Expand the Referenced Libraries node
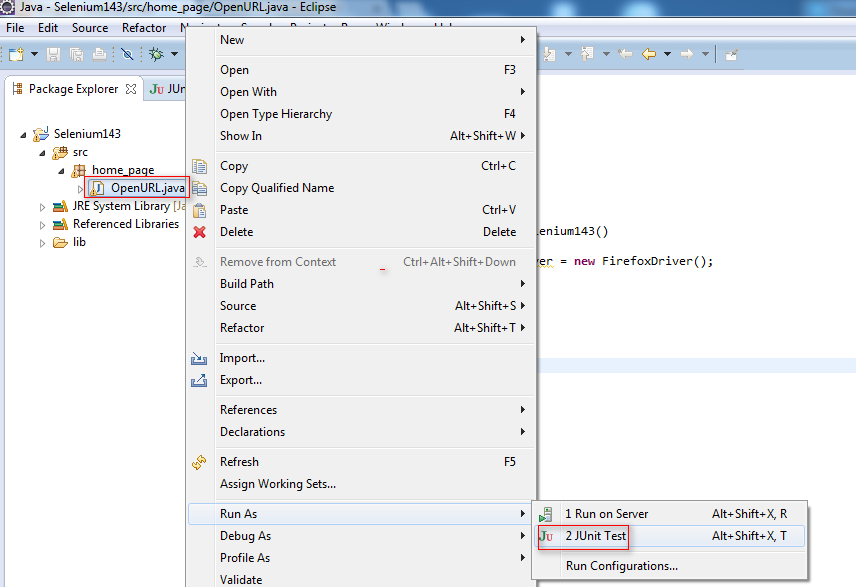 pyautogui.click(x=42, y=225)
